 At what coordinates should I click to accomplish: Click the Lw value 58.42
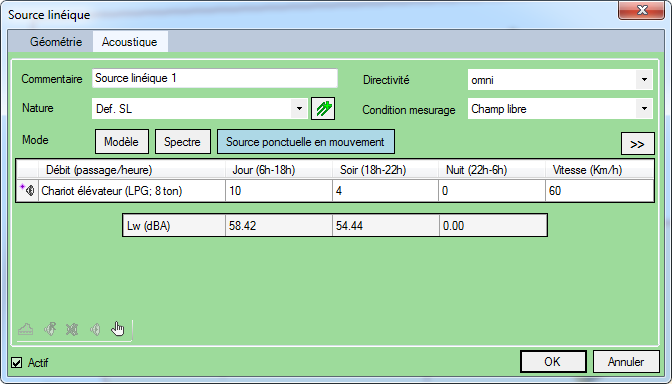point(279,225)
